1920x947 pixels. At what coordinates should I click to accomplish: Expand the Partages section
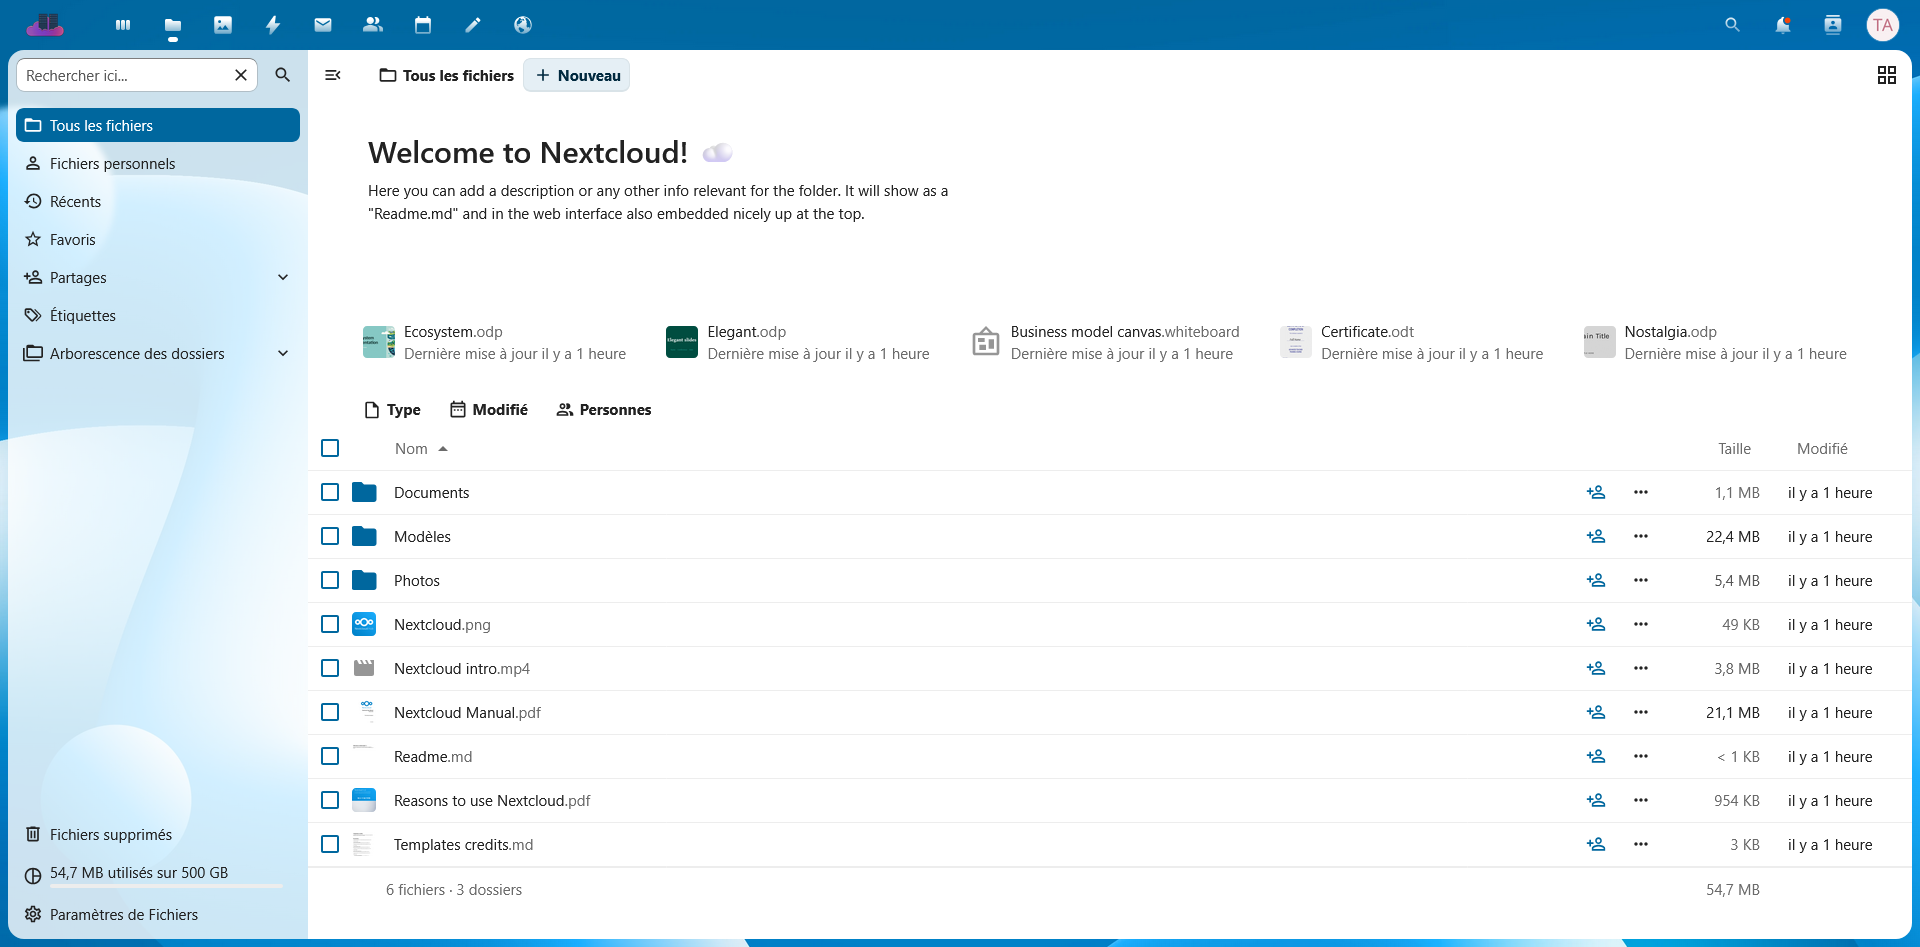[x=283, y=277]
